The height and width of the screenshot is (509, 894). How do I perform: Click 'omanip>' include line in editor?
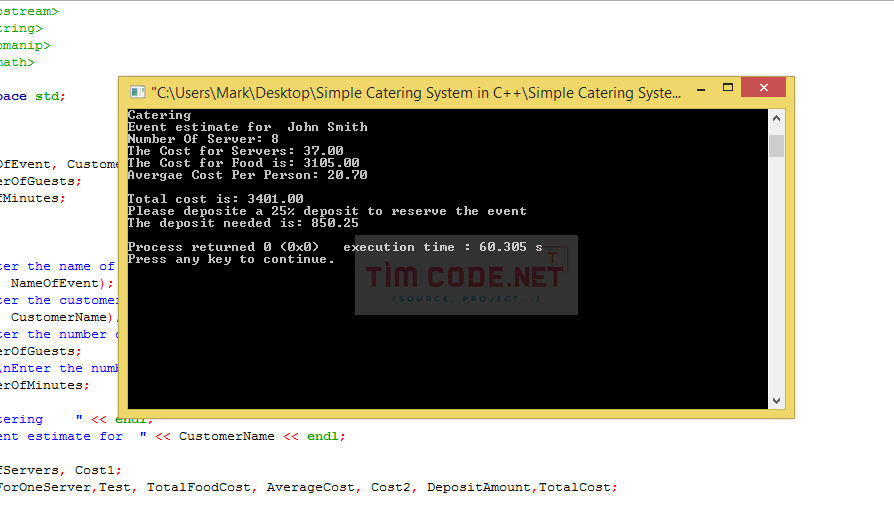pos(25,46)
